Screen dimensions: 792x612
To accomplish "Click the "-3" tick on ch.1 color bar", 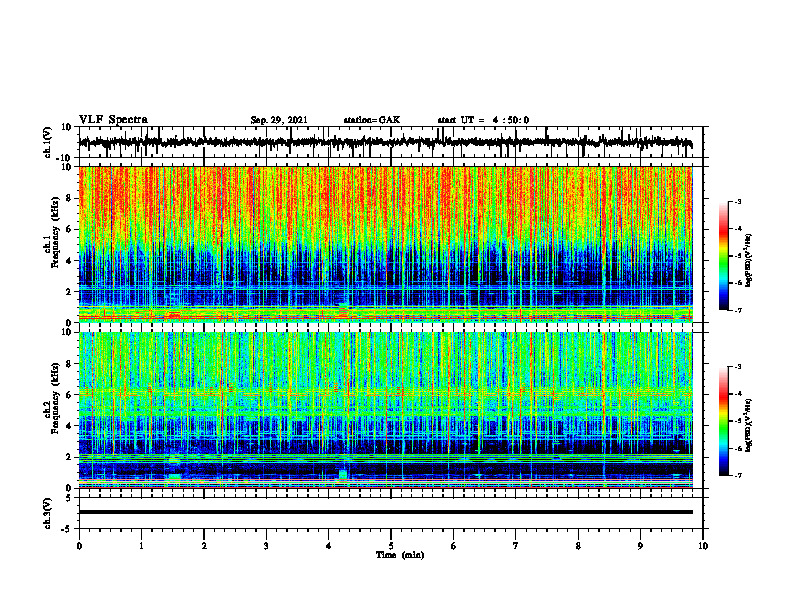I will tap(737, 201).
